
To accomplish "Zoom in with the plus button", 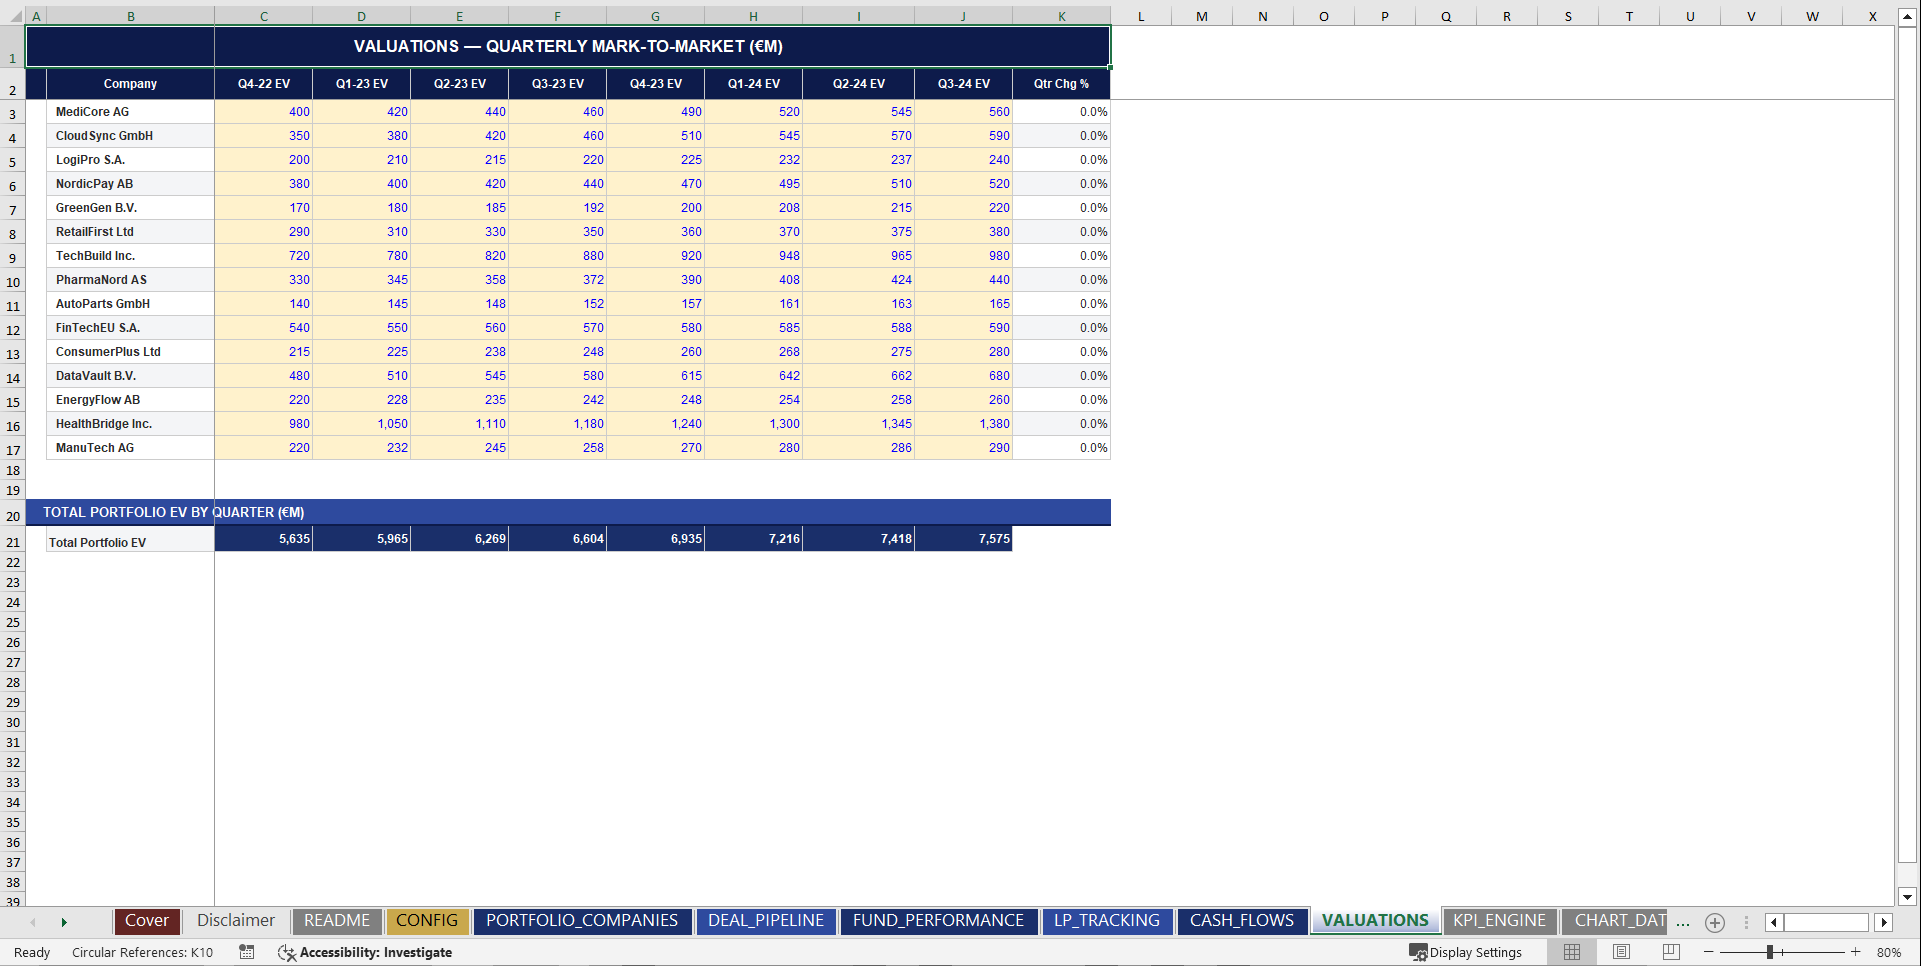I will (1856, 952).
